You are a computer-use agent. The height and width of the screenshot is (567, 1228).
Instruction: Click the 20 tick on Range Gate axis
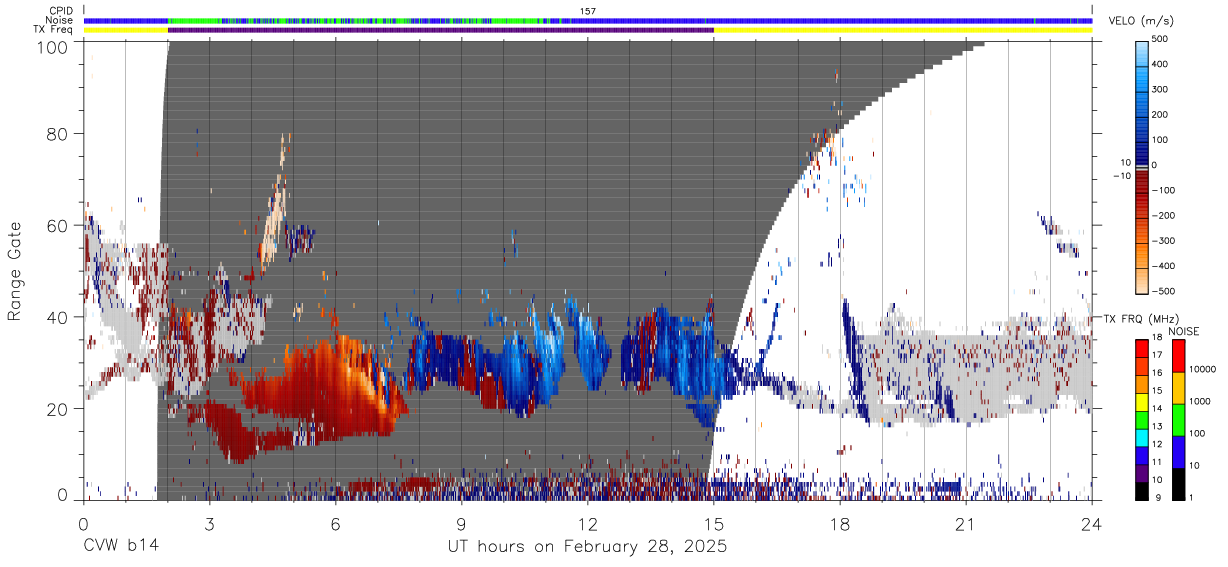pyautogui.click(x=59, y=408)
